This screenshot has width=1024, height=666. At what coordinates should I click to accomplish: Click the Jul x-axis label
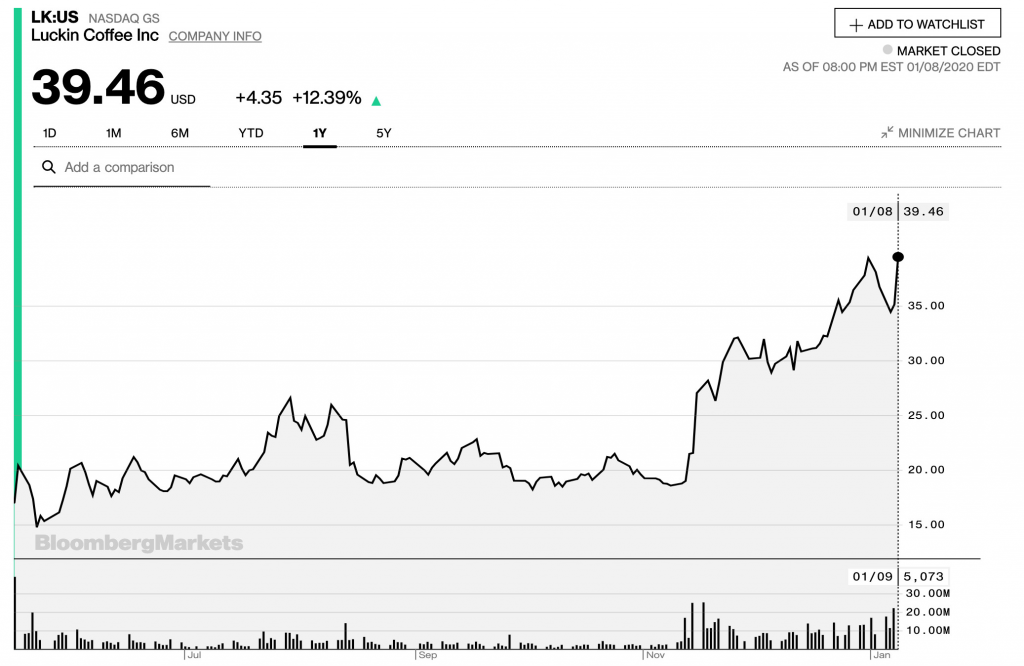194,655
